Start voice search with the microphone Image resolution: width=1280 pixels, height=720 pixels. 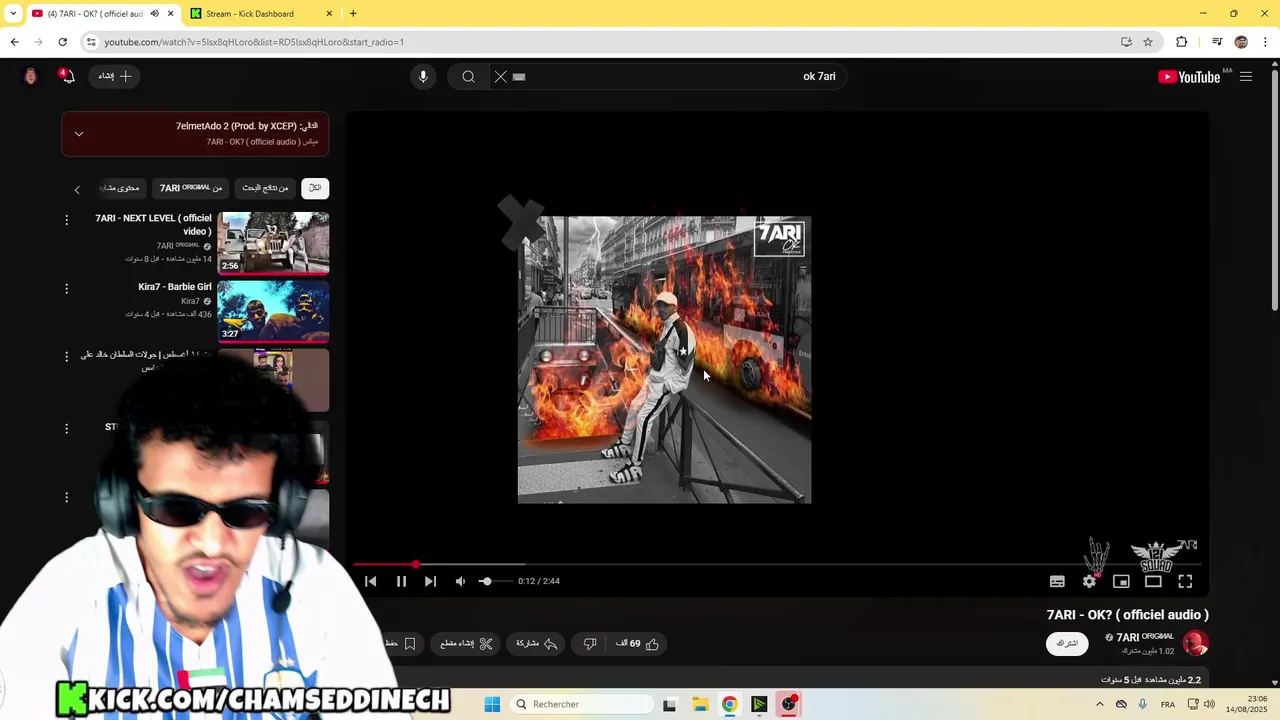tap(423, 76)
